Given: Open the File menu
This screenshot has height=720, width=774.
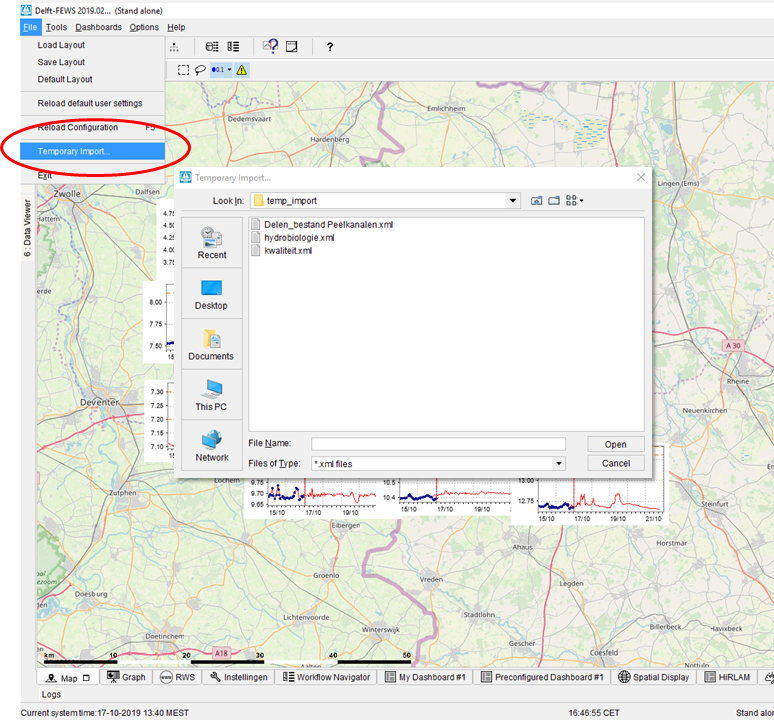Looking at the screenshot, I should pyautogui.click(x=30, y=27).
